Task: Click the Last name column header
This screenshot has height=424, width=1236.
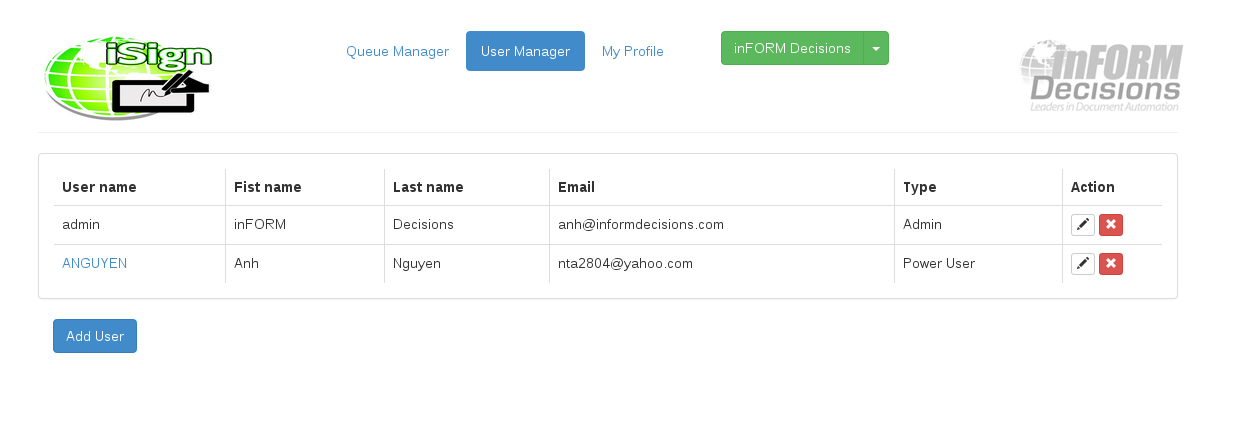Action: click(x=427, y=187)
